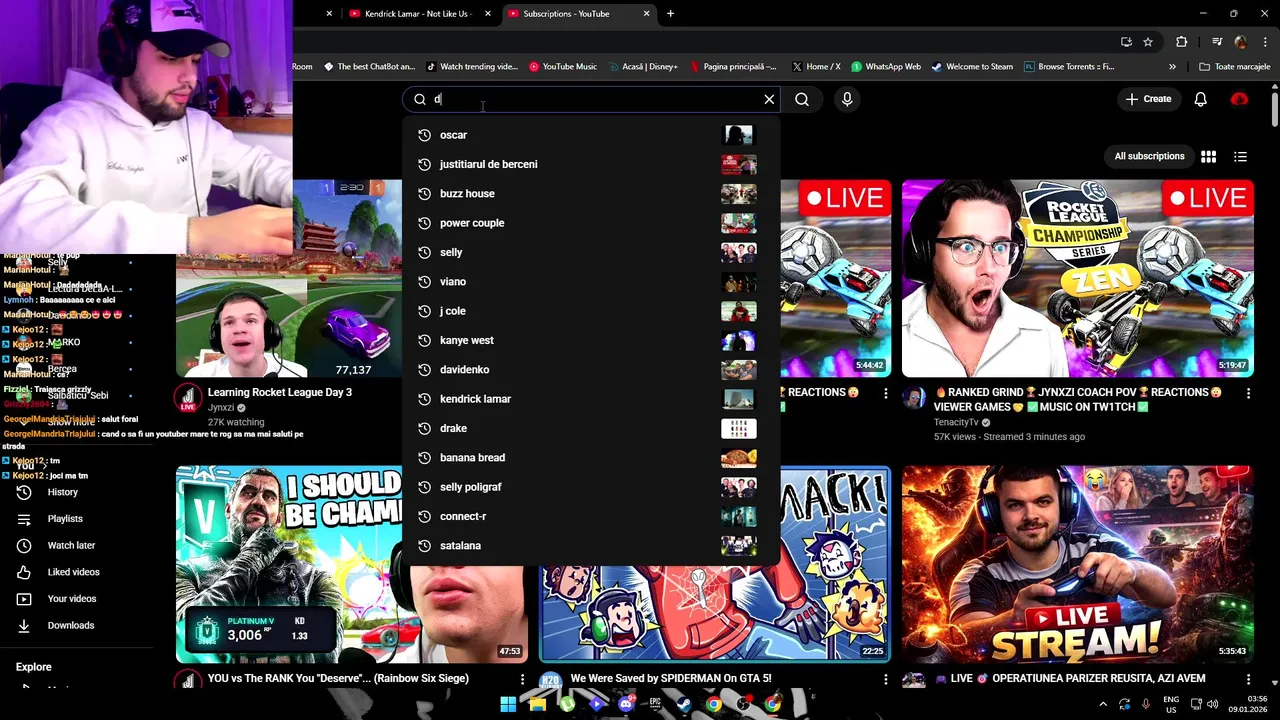Viewport: 1280px width, 720px height.
Task: Open Liked videos in the sidebar
Action: pyautogui.click(x=72, y=572)
